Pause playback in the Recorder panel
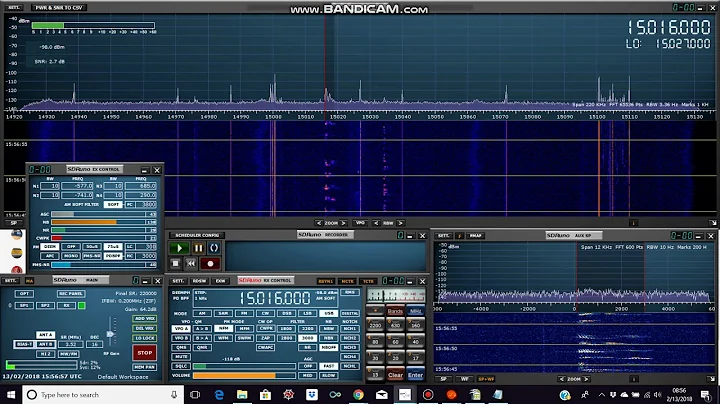 (198, 248)
